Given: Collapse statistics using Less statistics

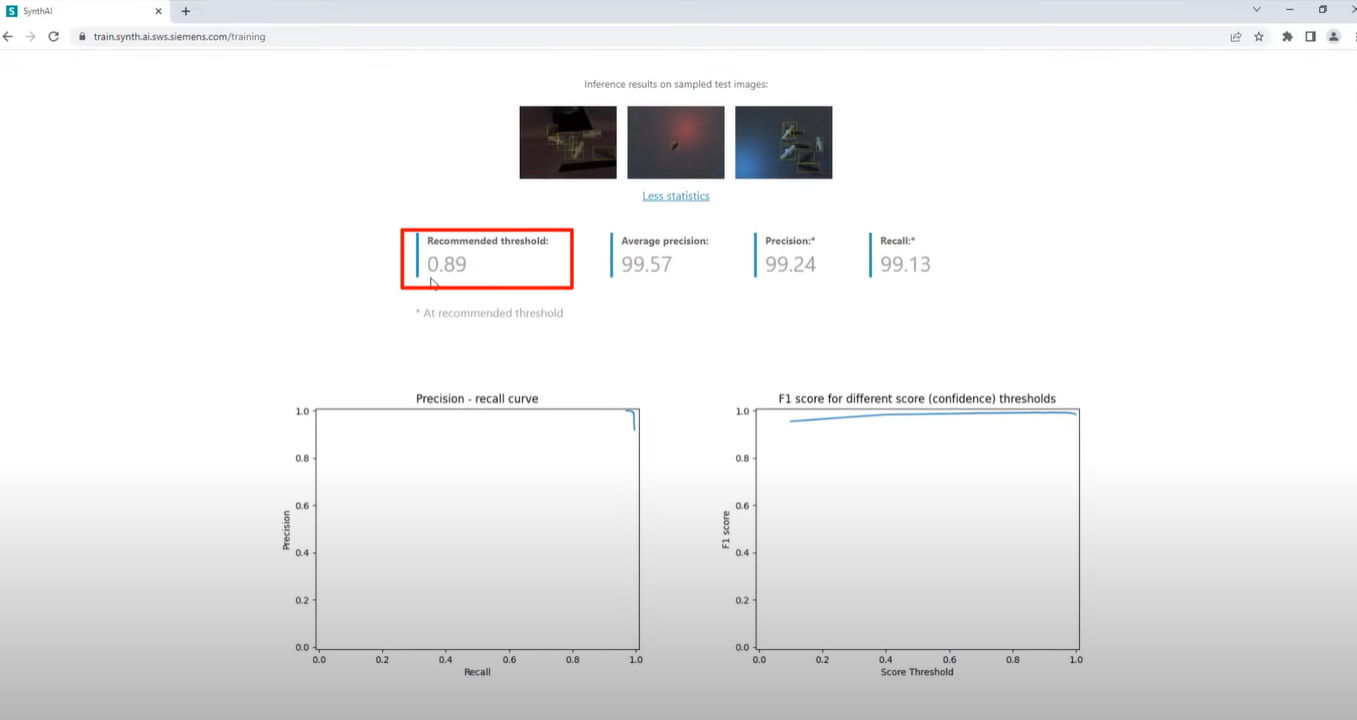Looking at the screenshot, I should coord(676,196).
